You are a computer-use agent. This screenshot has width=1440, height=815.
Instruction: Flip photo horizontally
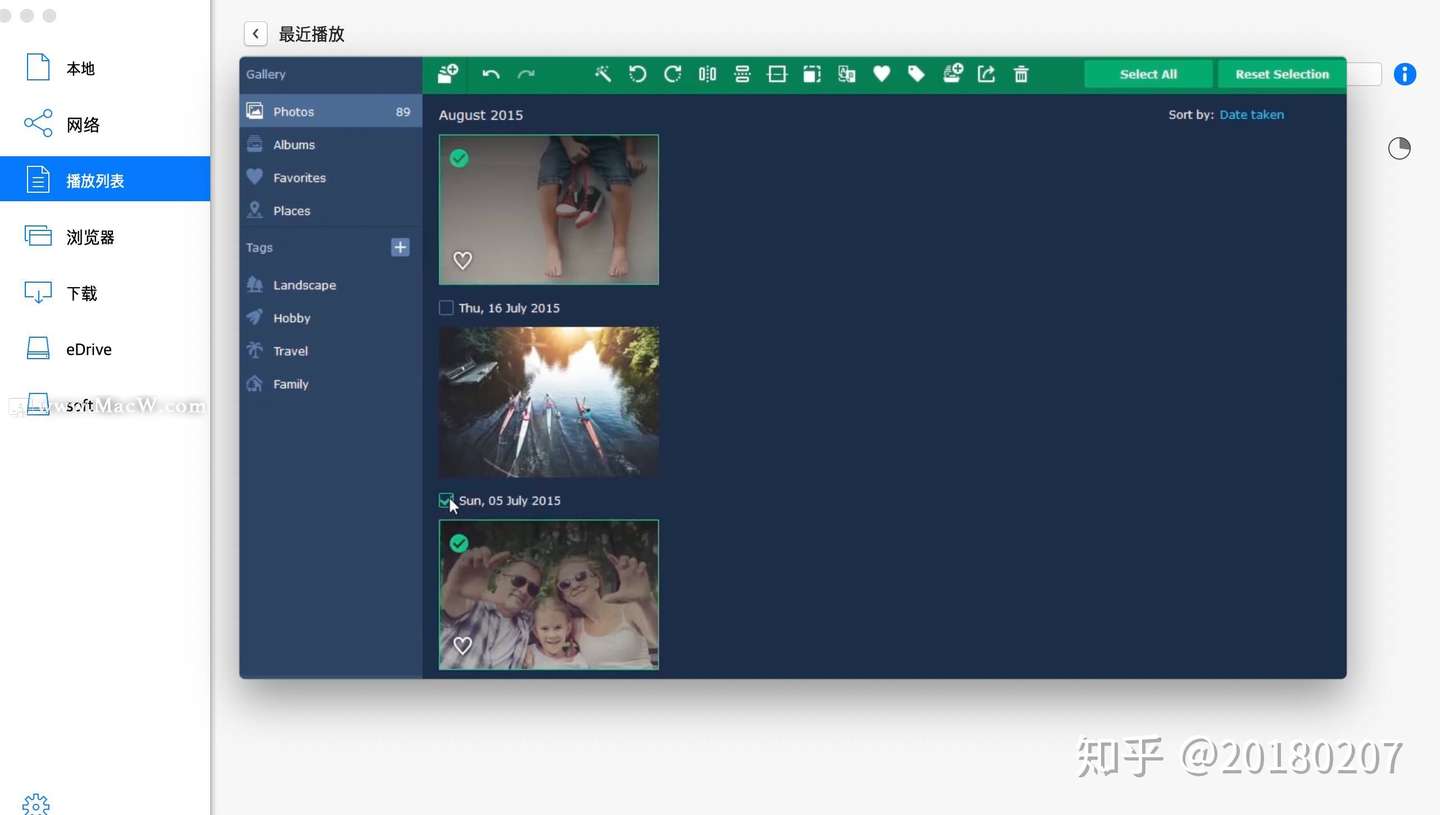(707, 74)
